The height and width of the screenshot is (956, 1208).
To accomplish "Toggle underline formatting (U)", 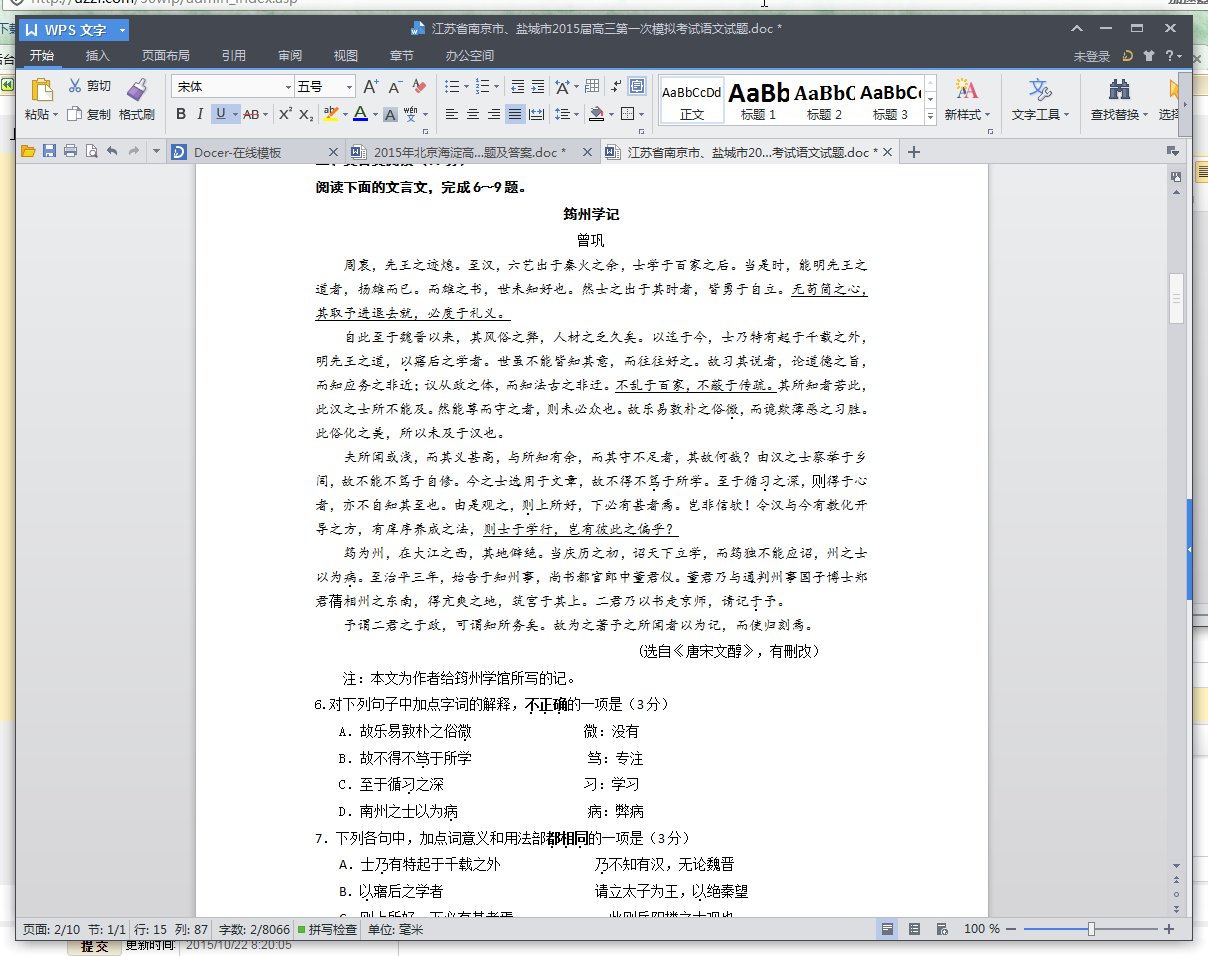I will (220, 114).
